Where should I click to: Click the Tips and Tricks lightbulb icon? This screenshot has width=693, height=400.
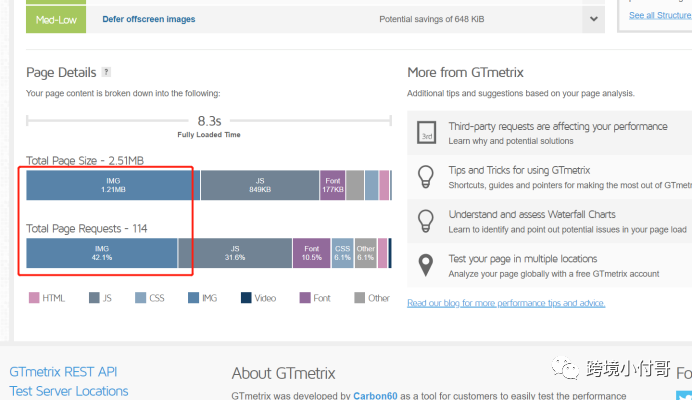[426, 177]
